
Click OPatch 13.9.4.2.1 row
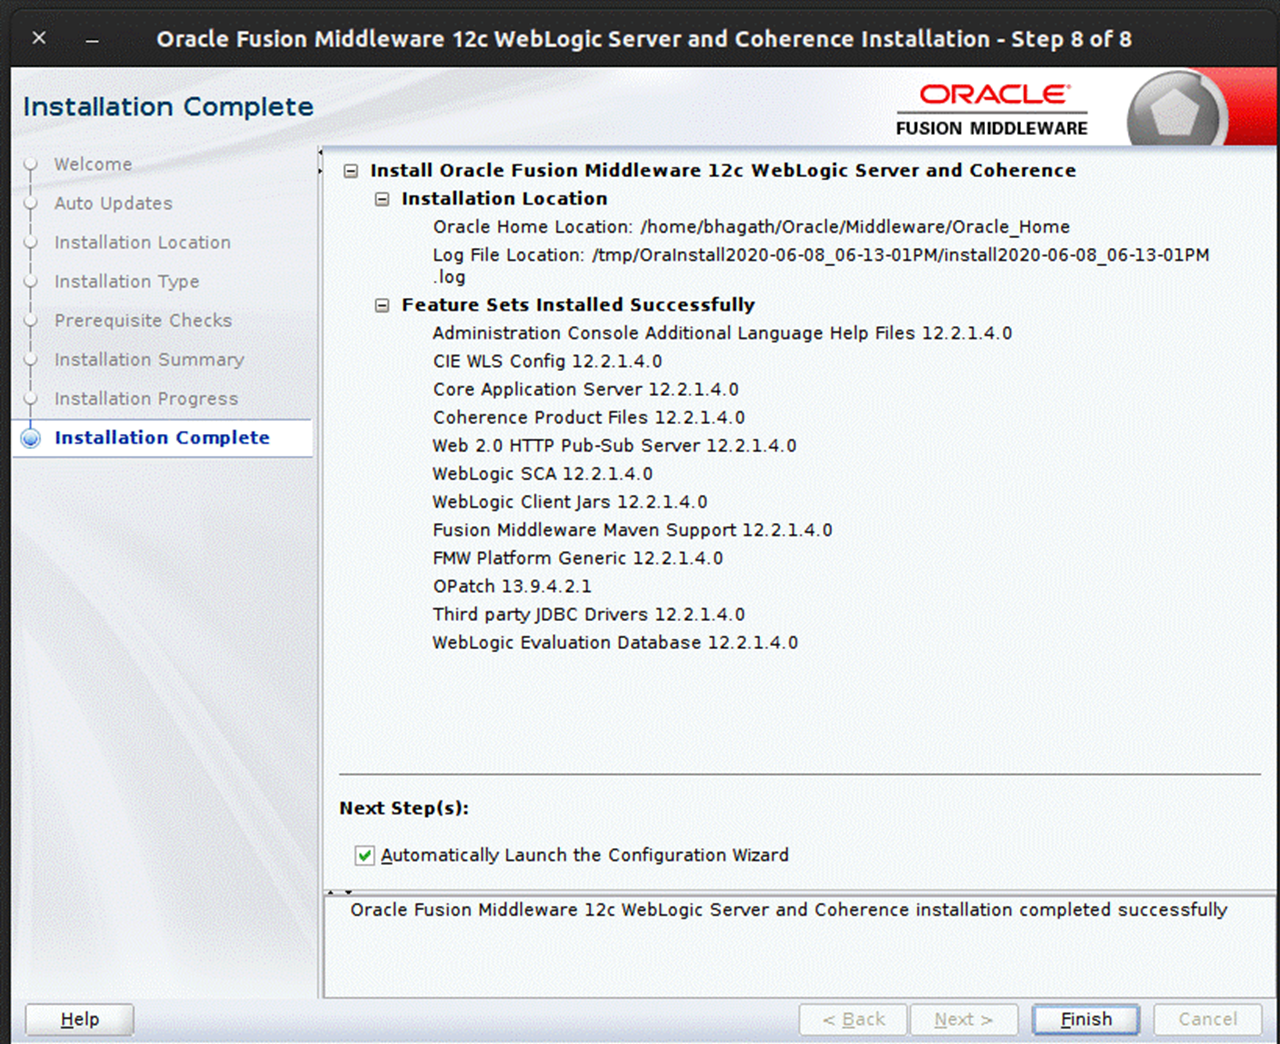coord(512,586)
